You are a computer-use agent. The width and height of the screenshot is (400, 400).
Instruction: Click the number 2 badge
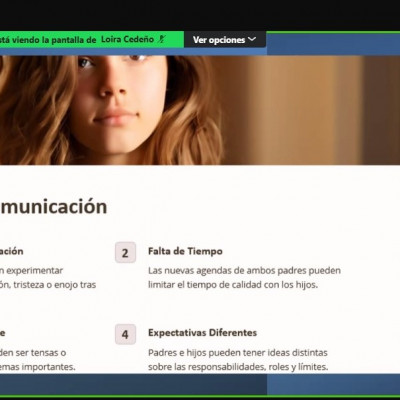(125, 253)
